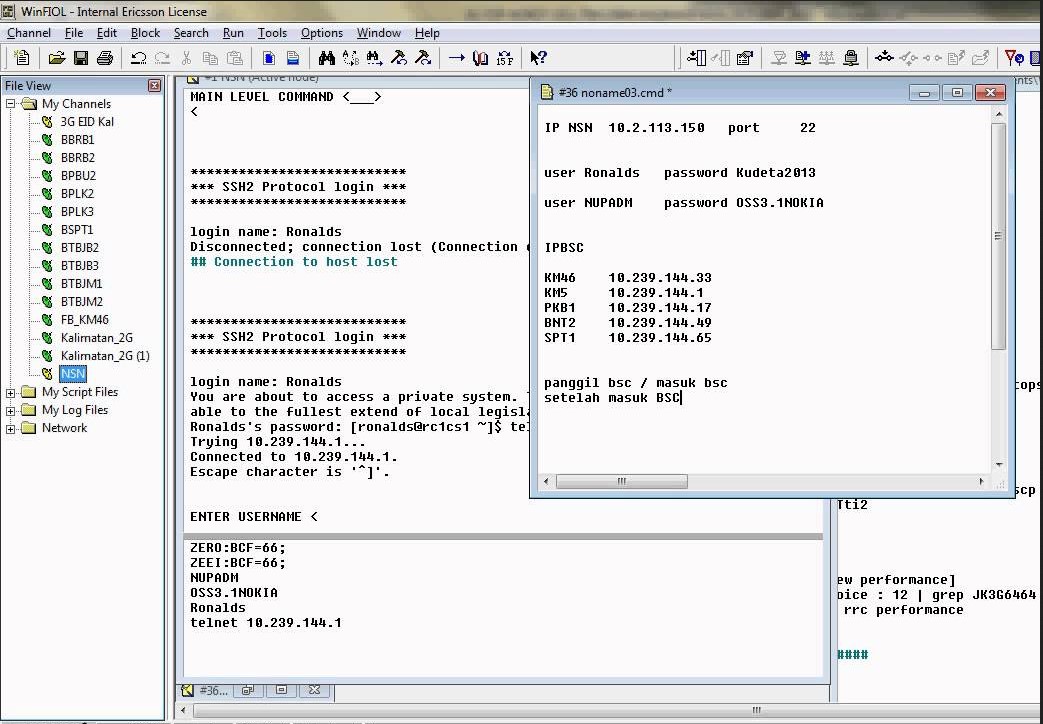Viewport: 1043px width, 724px height.
Task: Open the Options menu
Action: 321,32
